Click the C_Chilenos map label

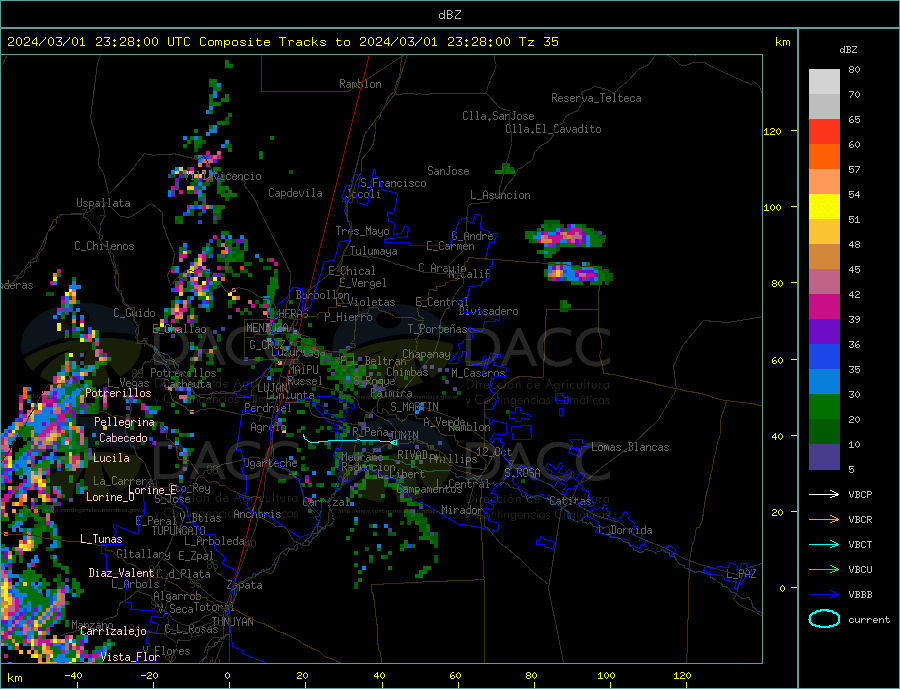pyautogui.click(x=104, y=246)
